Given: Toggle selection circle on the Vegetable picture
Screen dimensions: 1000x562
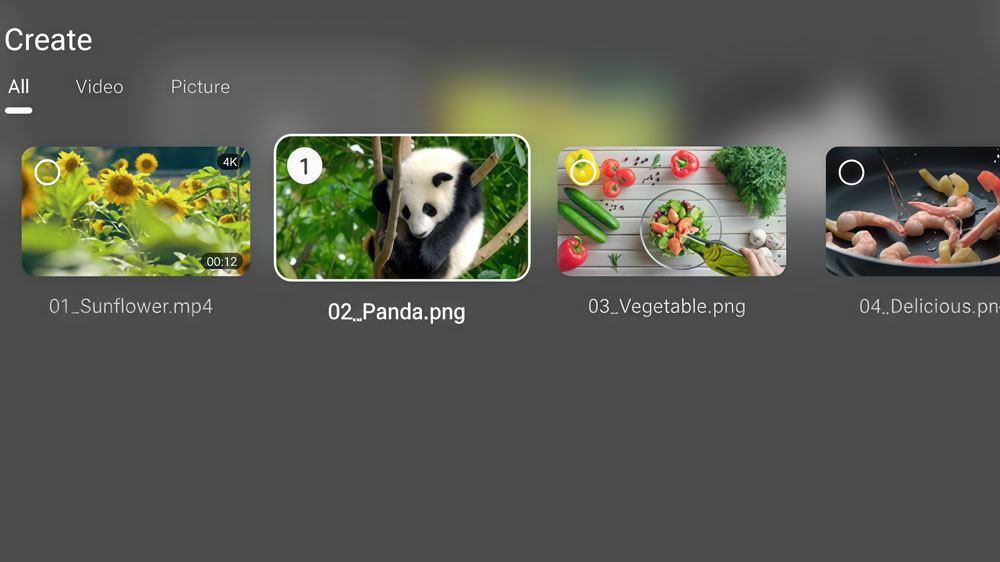Looking at the screenshot, I should click(583, 172).
